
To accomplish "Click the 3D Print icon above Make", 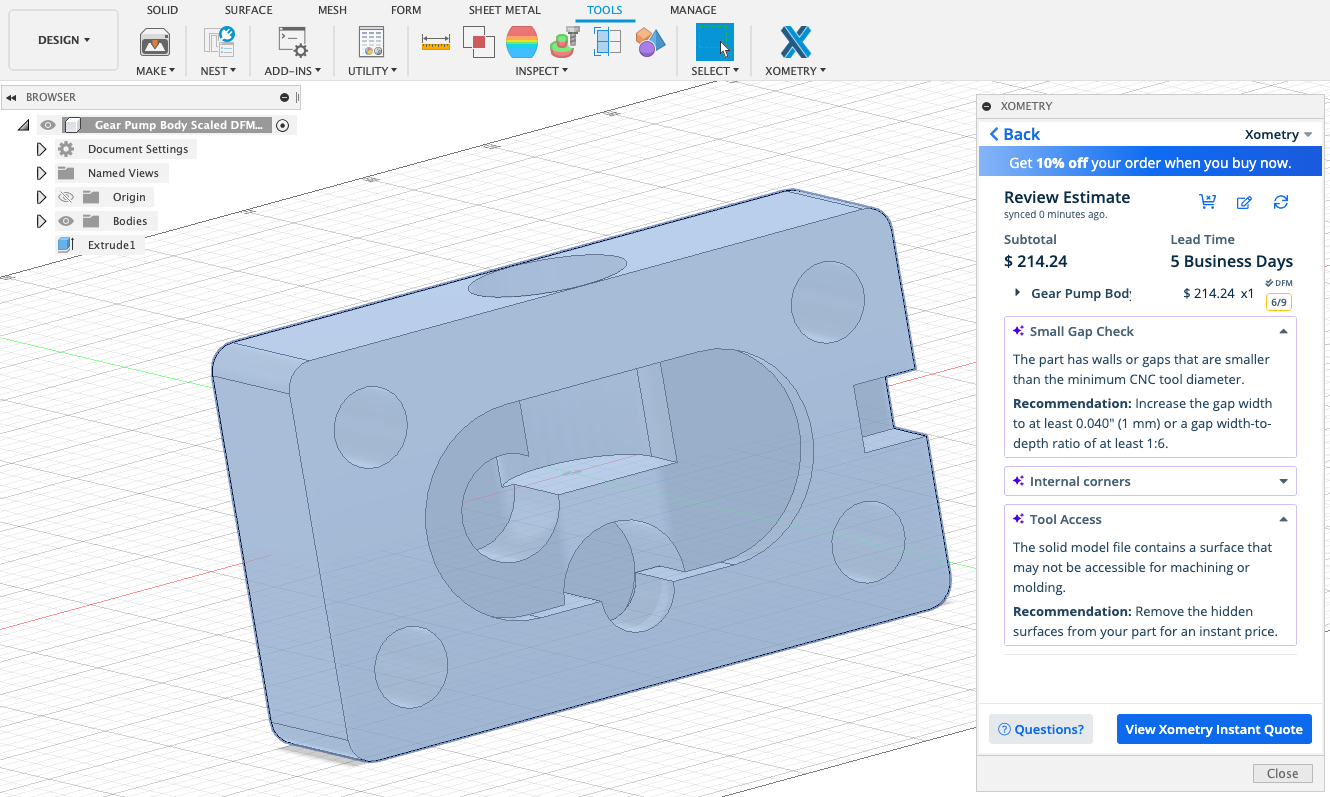I will 155,42.
